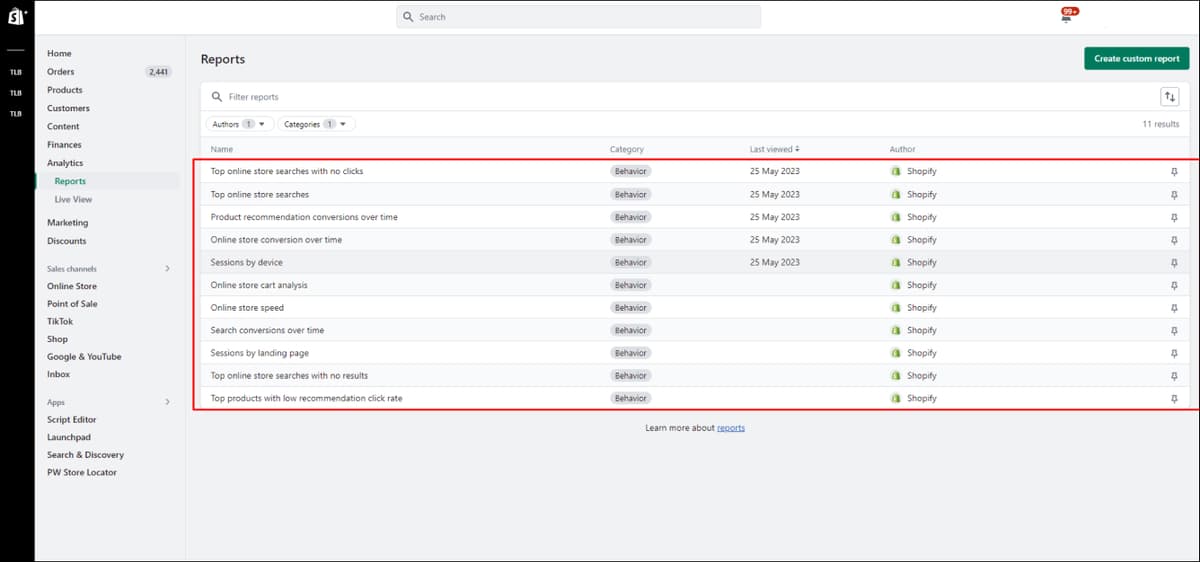Image resolution: width=1200 pixels, height=562 pixels.
Task: Open the TikTok sales channel
Action: [60, 322]
